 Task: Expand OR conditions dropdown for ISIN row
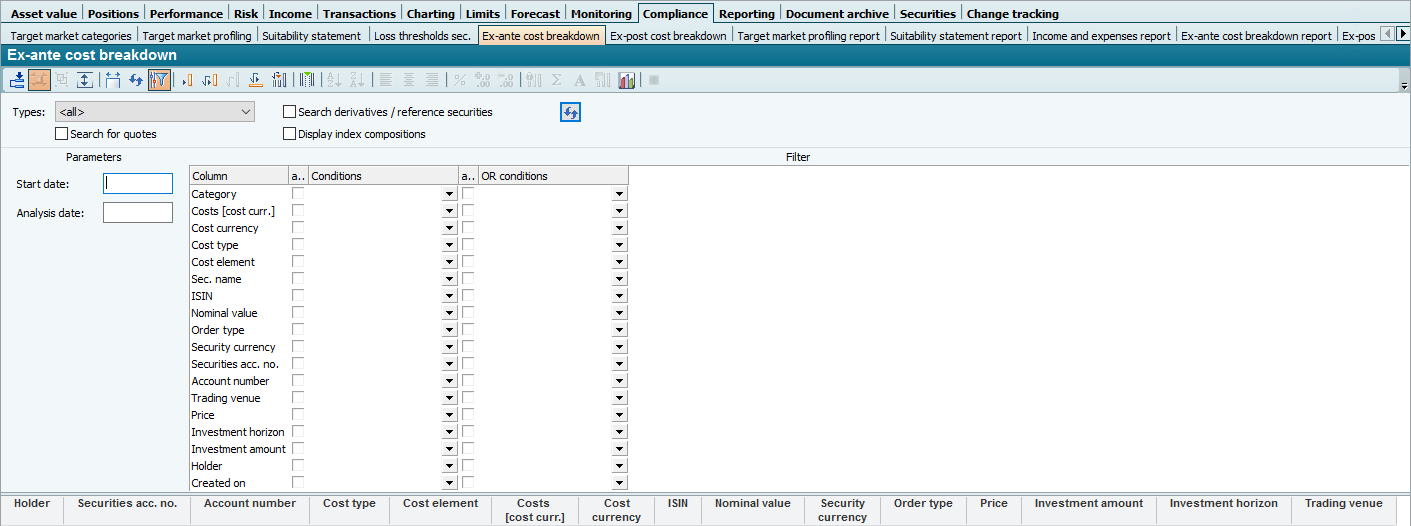pos(619,297)
